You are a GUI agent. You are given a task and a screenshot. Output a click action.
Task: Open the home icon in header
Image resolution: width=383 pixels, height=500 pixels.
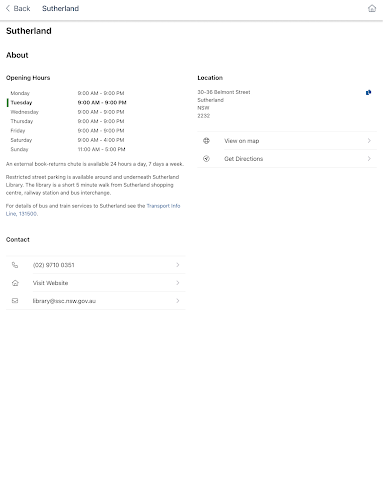click(x=372, y=8)
